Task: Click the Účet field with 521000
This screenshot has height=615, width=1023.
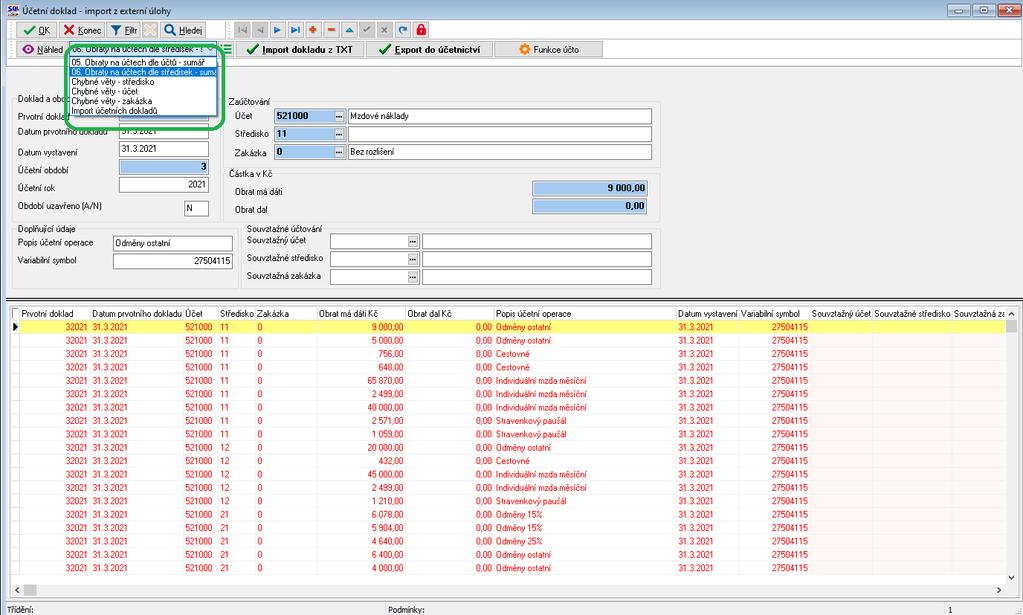Action: pos(304,116)
